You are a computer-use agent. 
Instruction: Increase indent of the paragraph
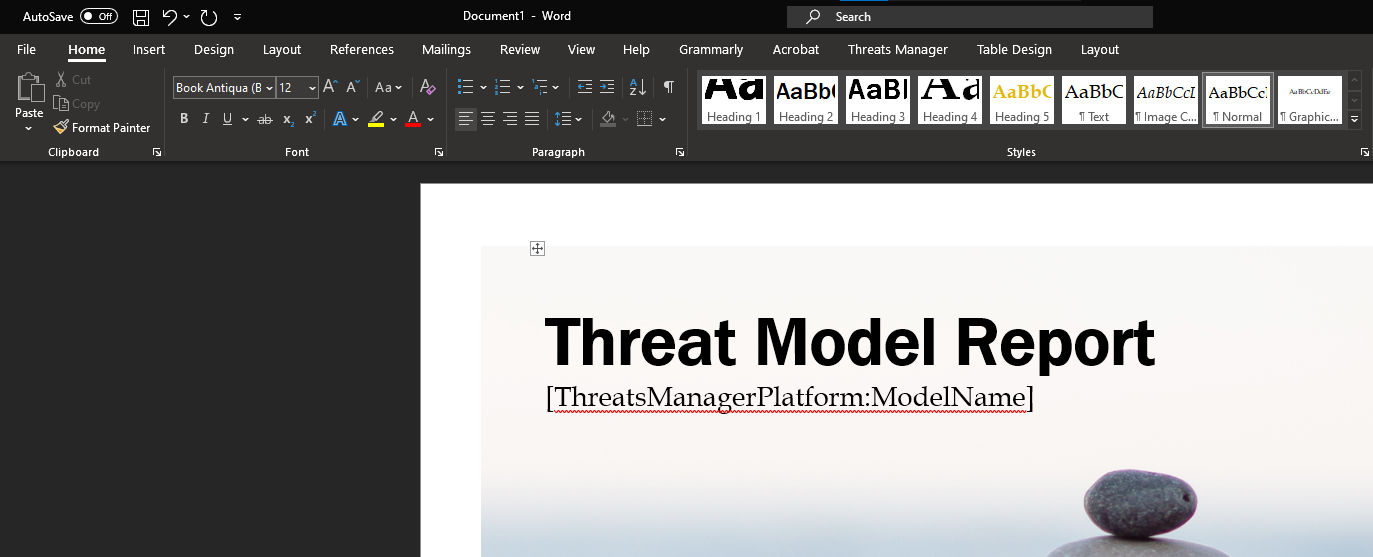coord(607,88)
